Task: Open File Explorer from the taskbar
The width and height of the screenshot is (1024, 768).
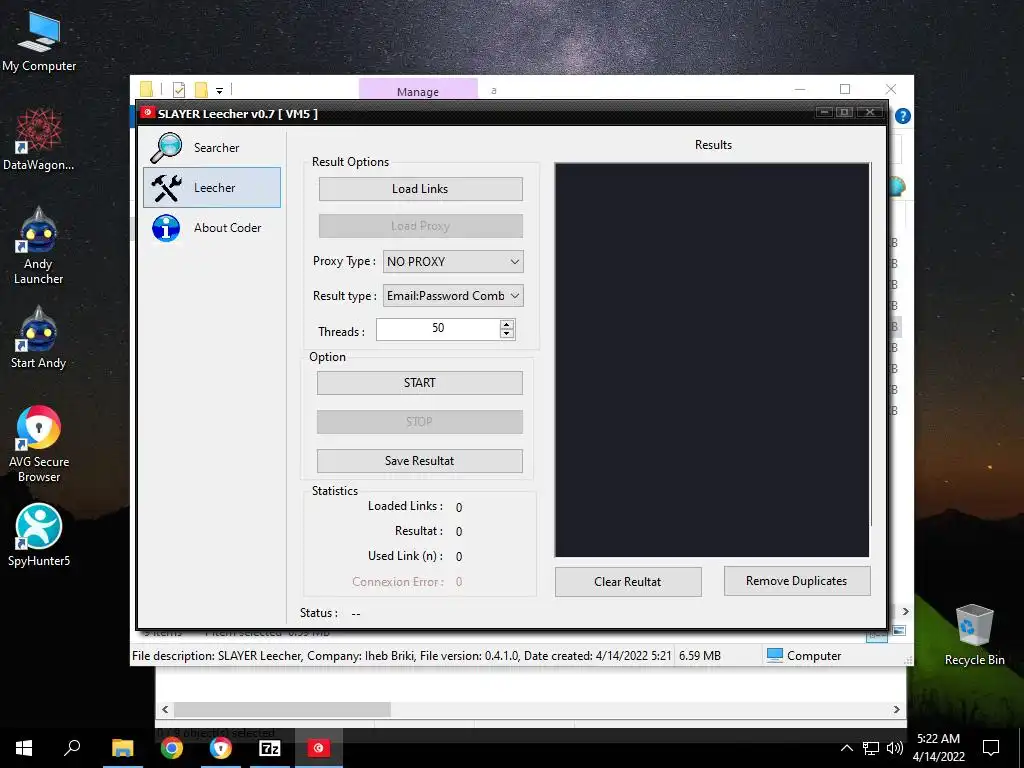Action: click(x=122, y=748)
